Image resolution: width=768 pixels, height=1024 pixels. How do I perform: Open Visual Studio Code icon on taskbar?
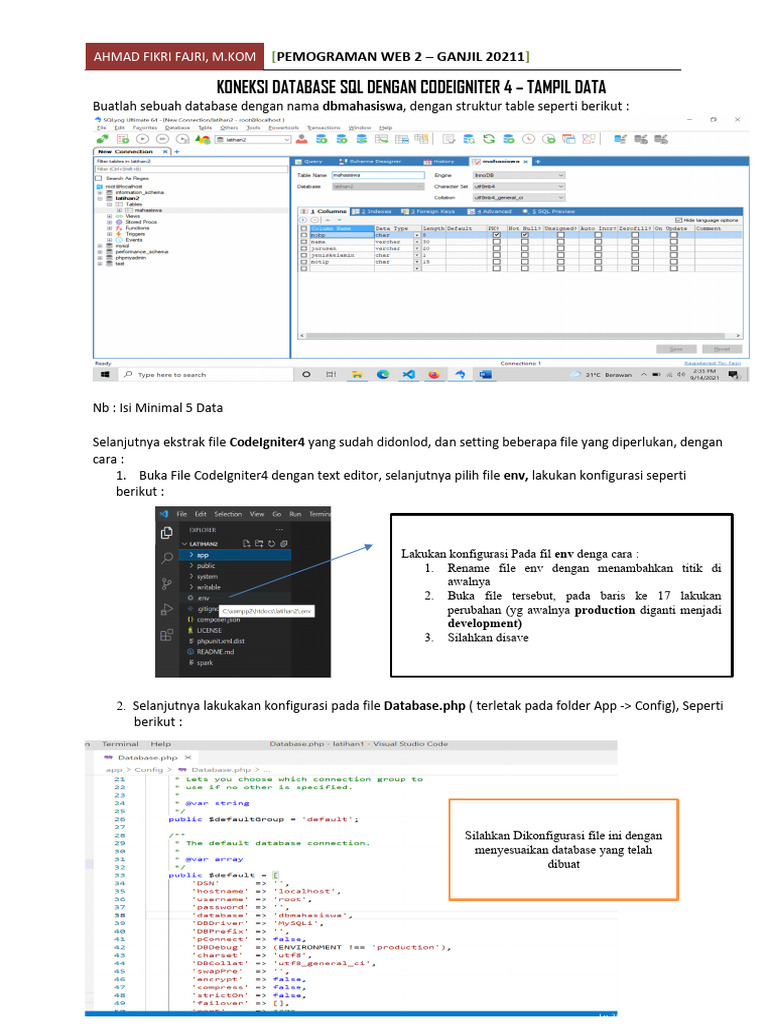[x=408, y=374]
